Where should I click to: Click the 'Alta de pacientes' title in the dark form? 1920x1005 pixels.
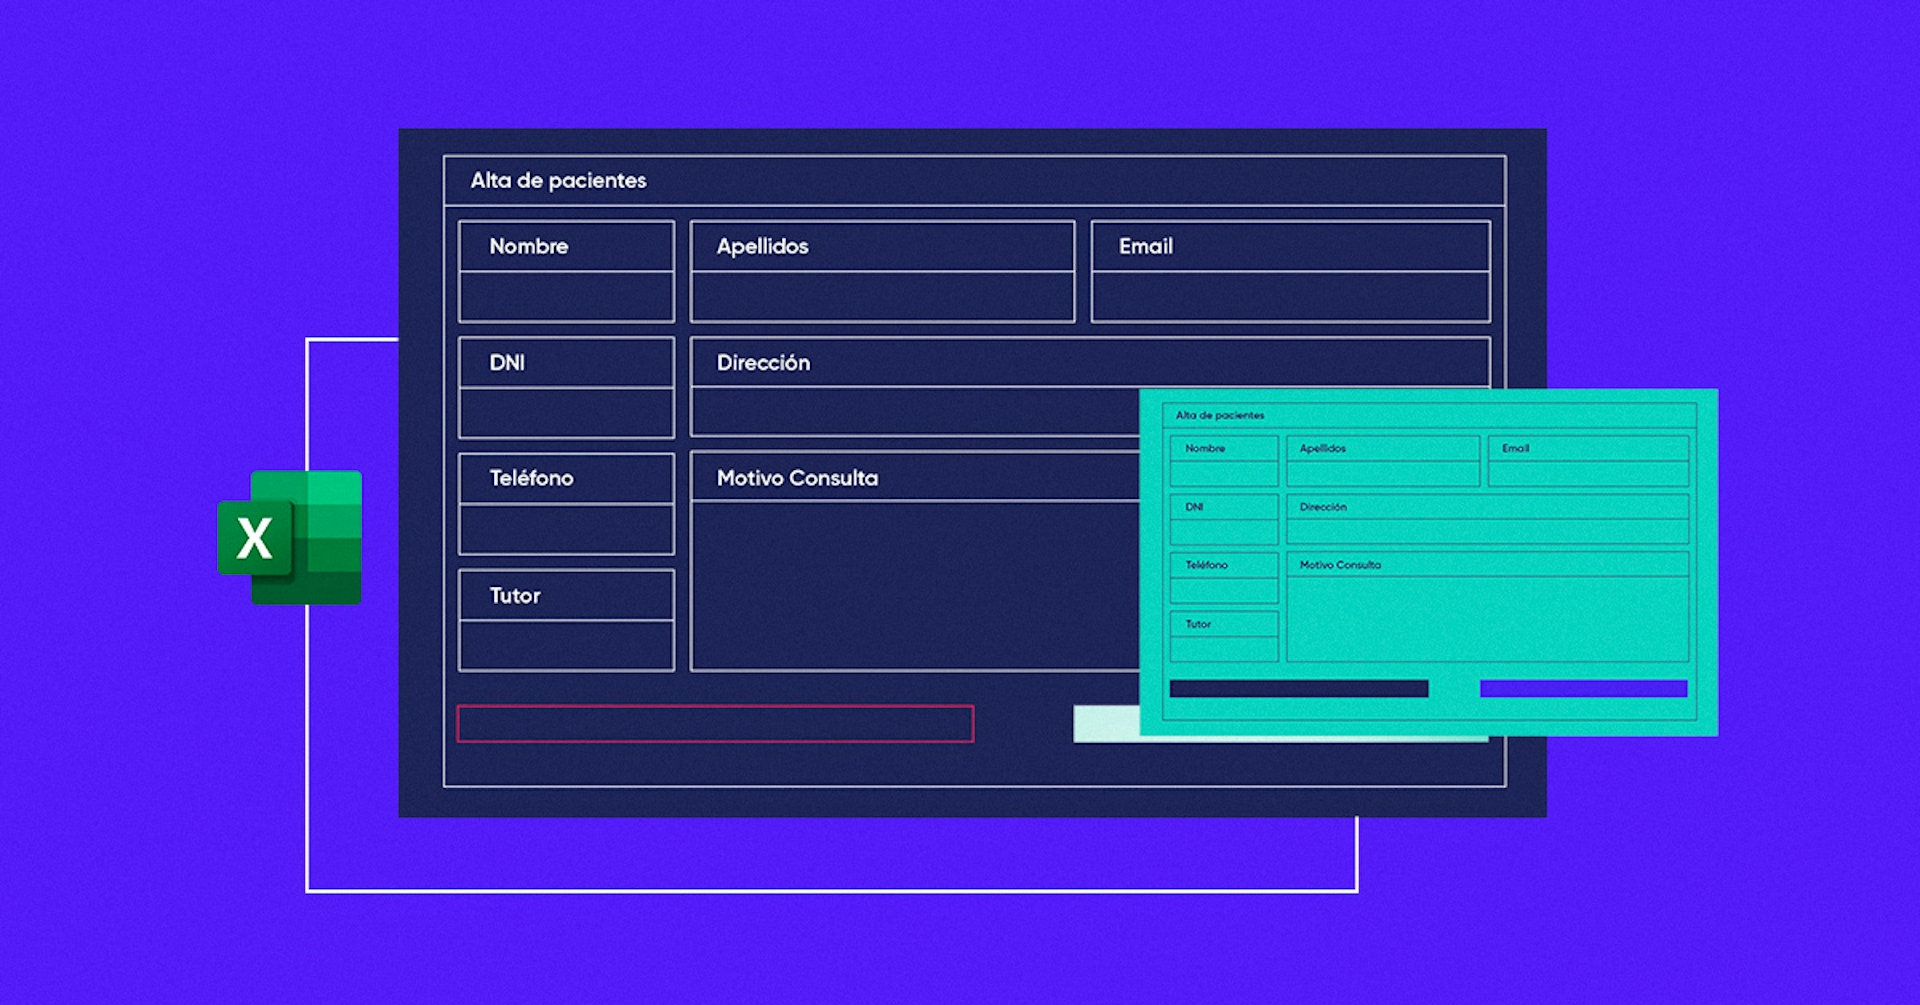[x=558, y=180]
